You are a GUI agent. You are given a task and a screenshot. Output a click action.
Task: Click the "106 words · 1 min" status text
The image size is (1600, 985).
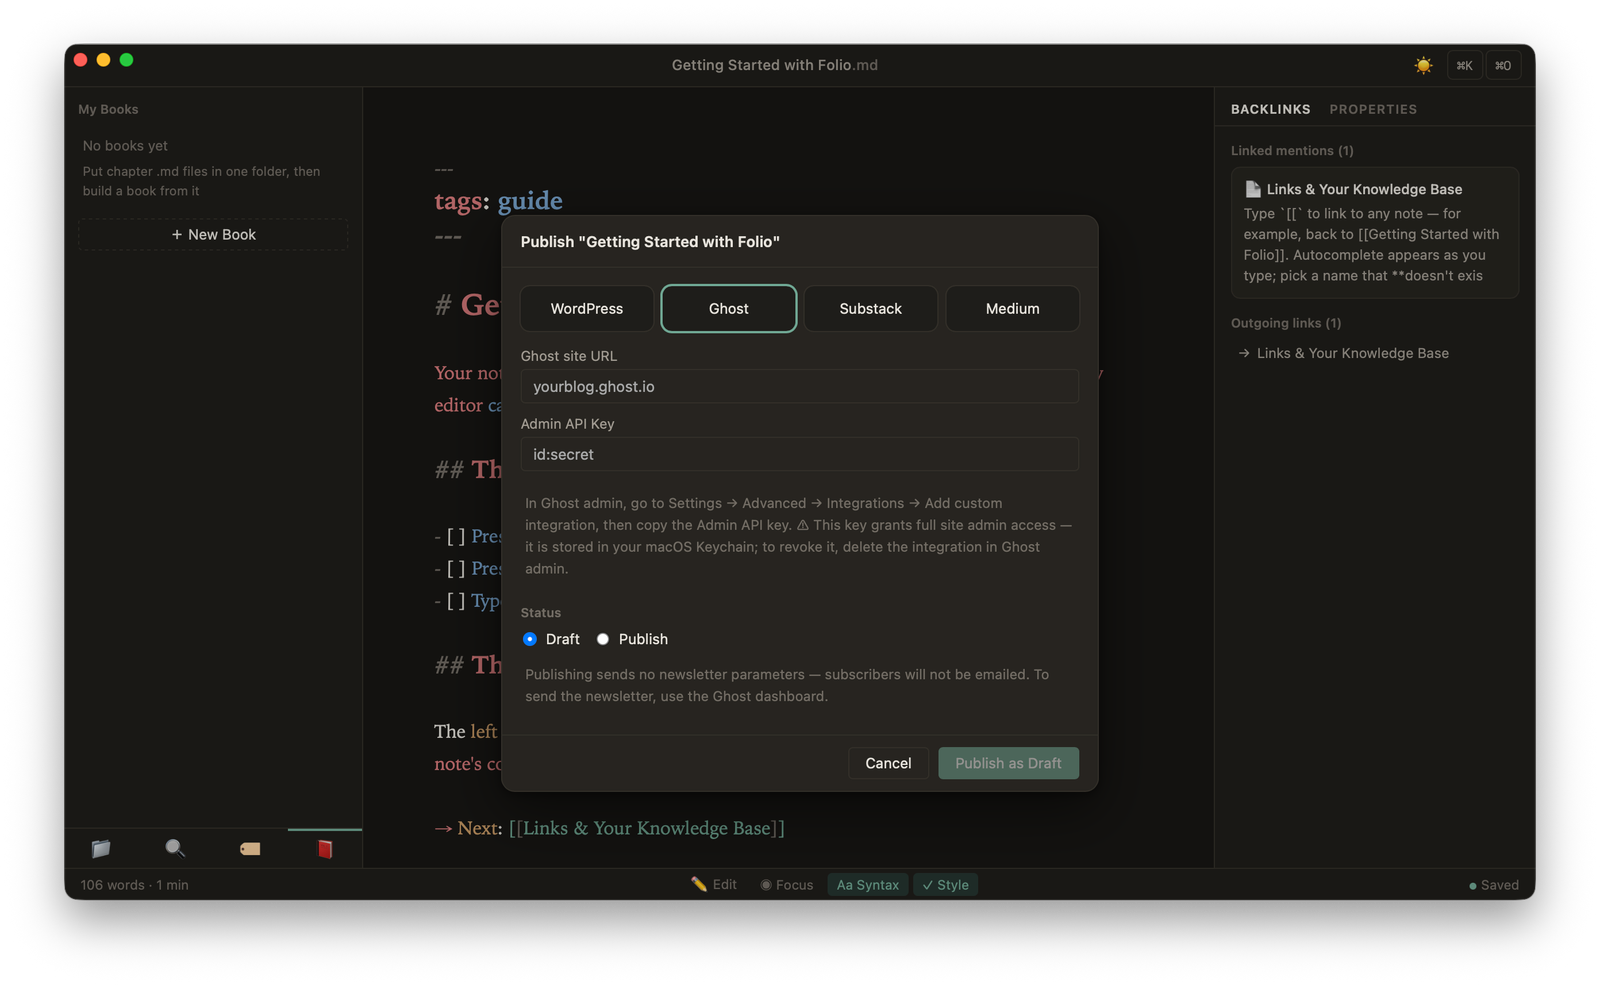(134, 885)
